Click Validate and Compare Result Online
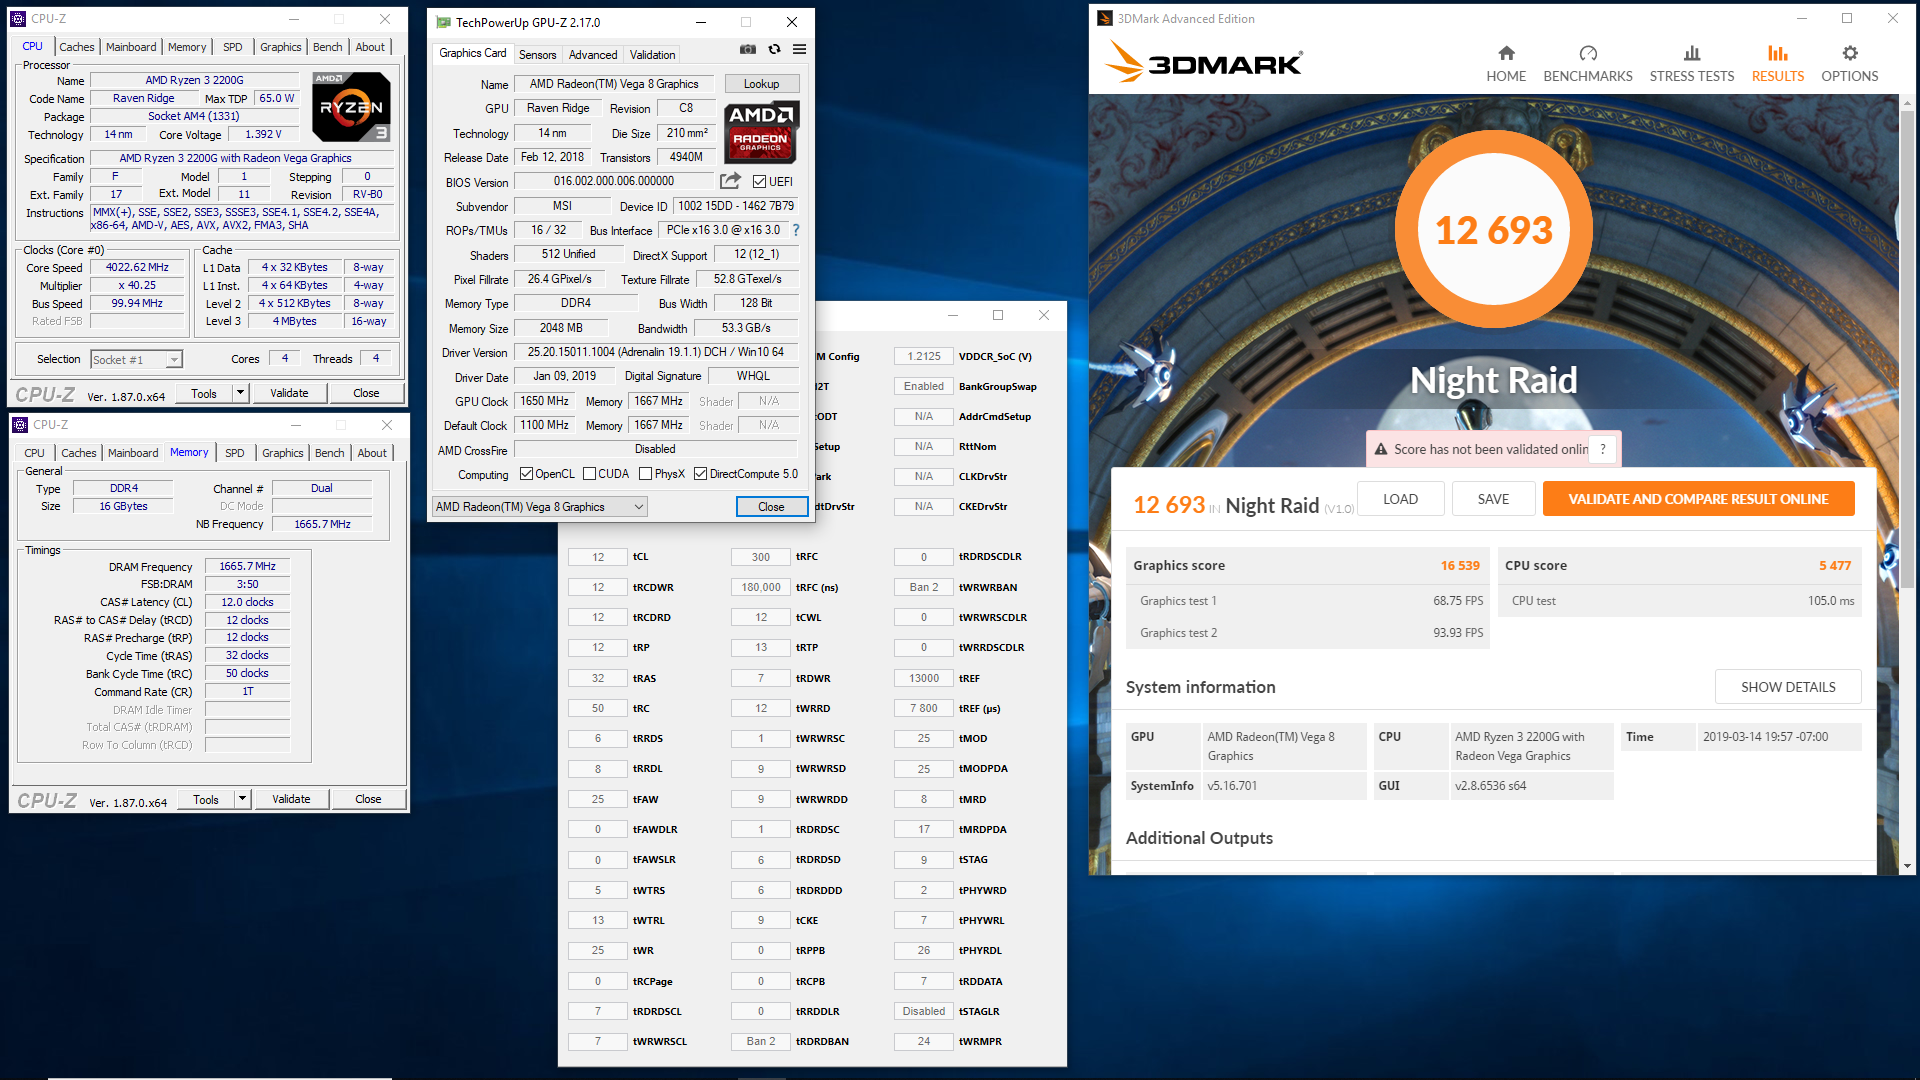 1698,499
